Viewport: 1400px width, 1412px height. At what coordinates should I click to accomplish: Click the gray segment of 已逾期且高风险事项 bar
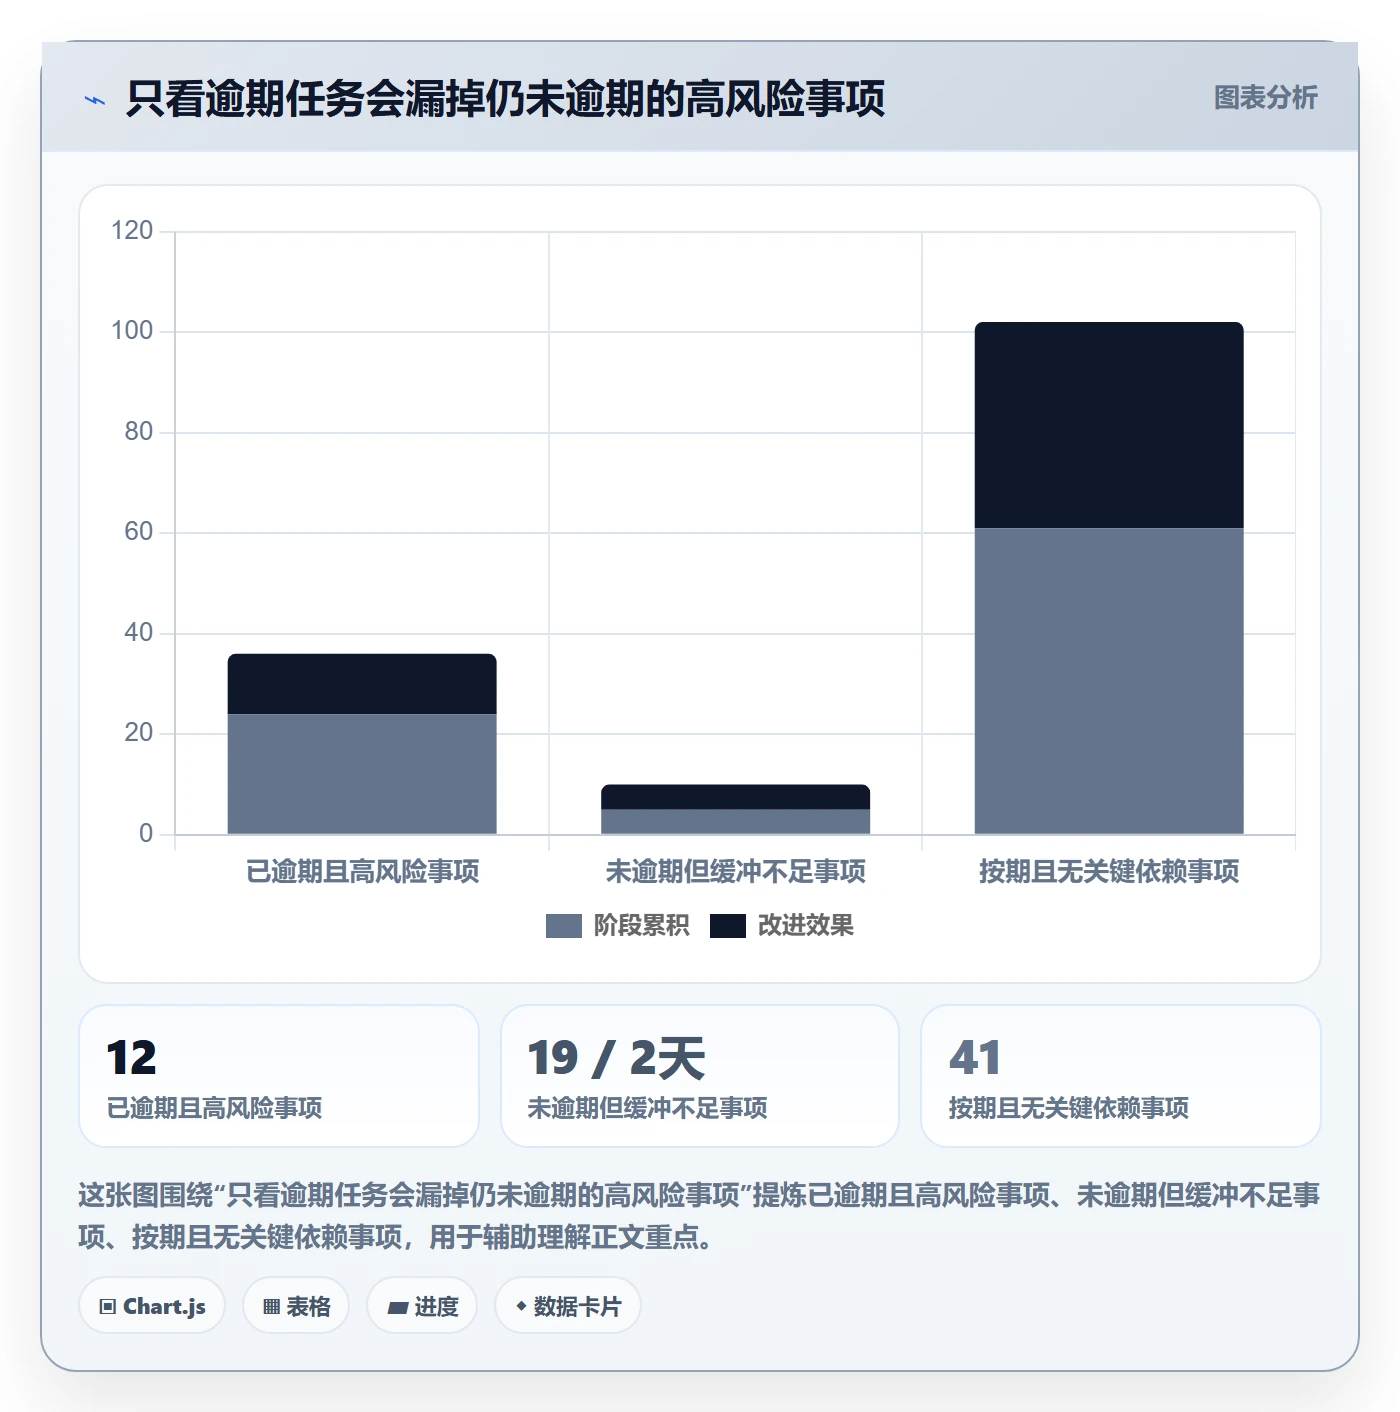coord(362,774)
